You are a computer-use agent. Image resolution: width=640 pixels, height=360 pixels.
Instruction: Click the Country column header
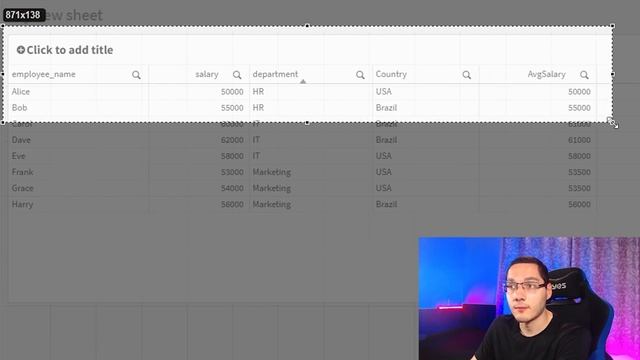click(x=391, y=74)
